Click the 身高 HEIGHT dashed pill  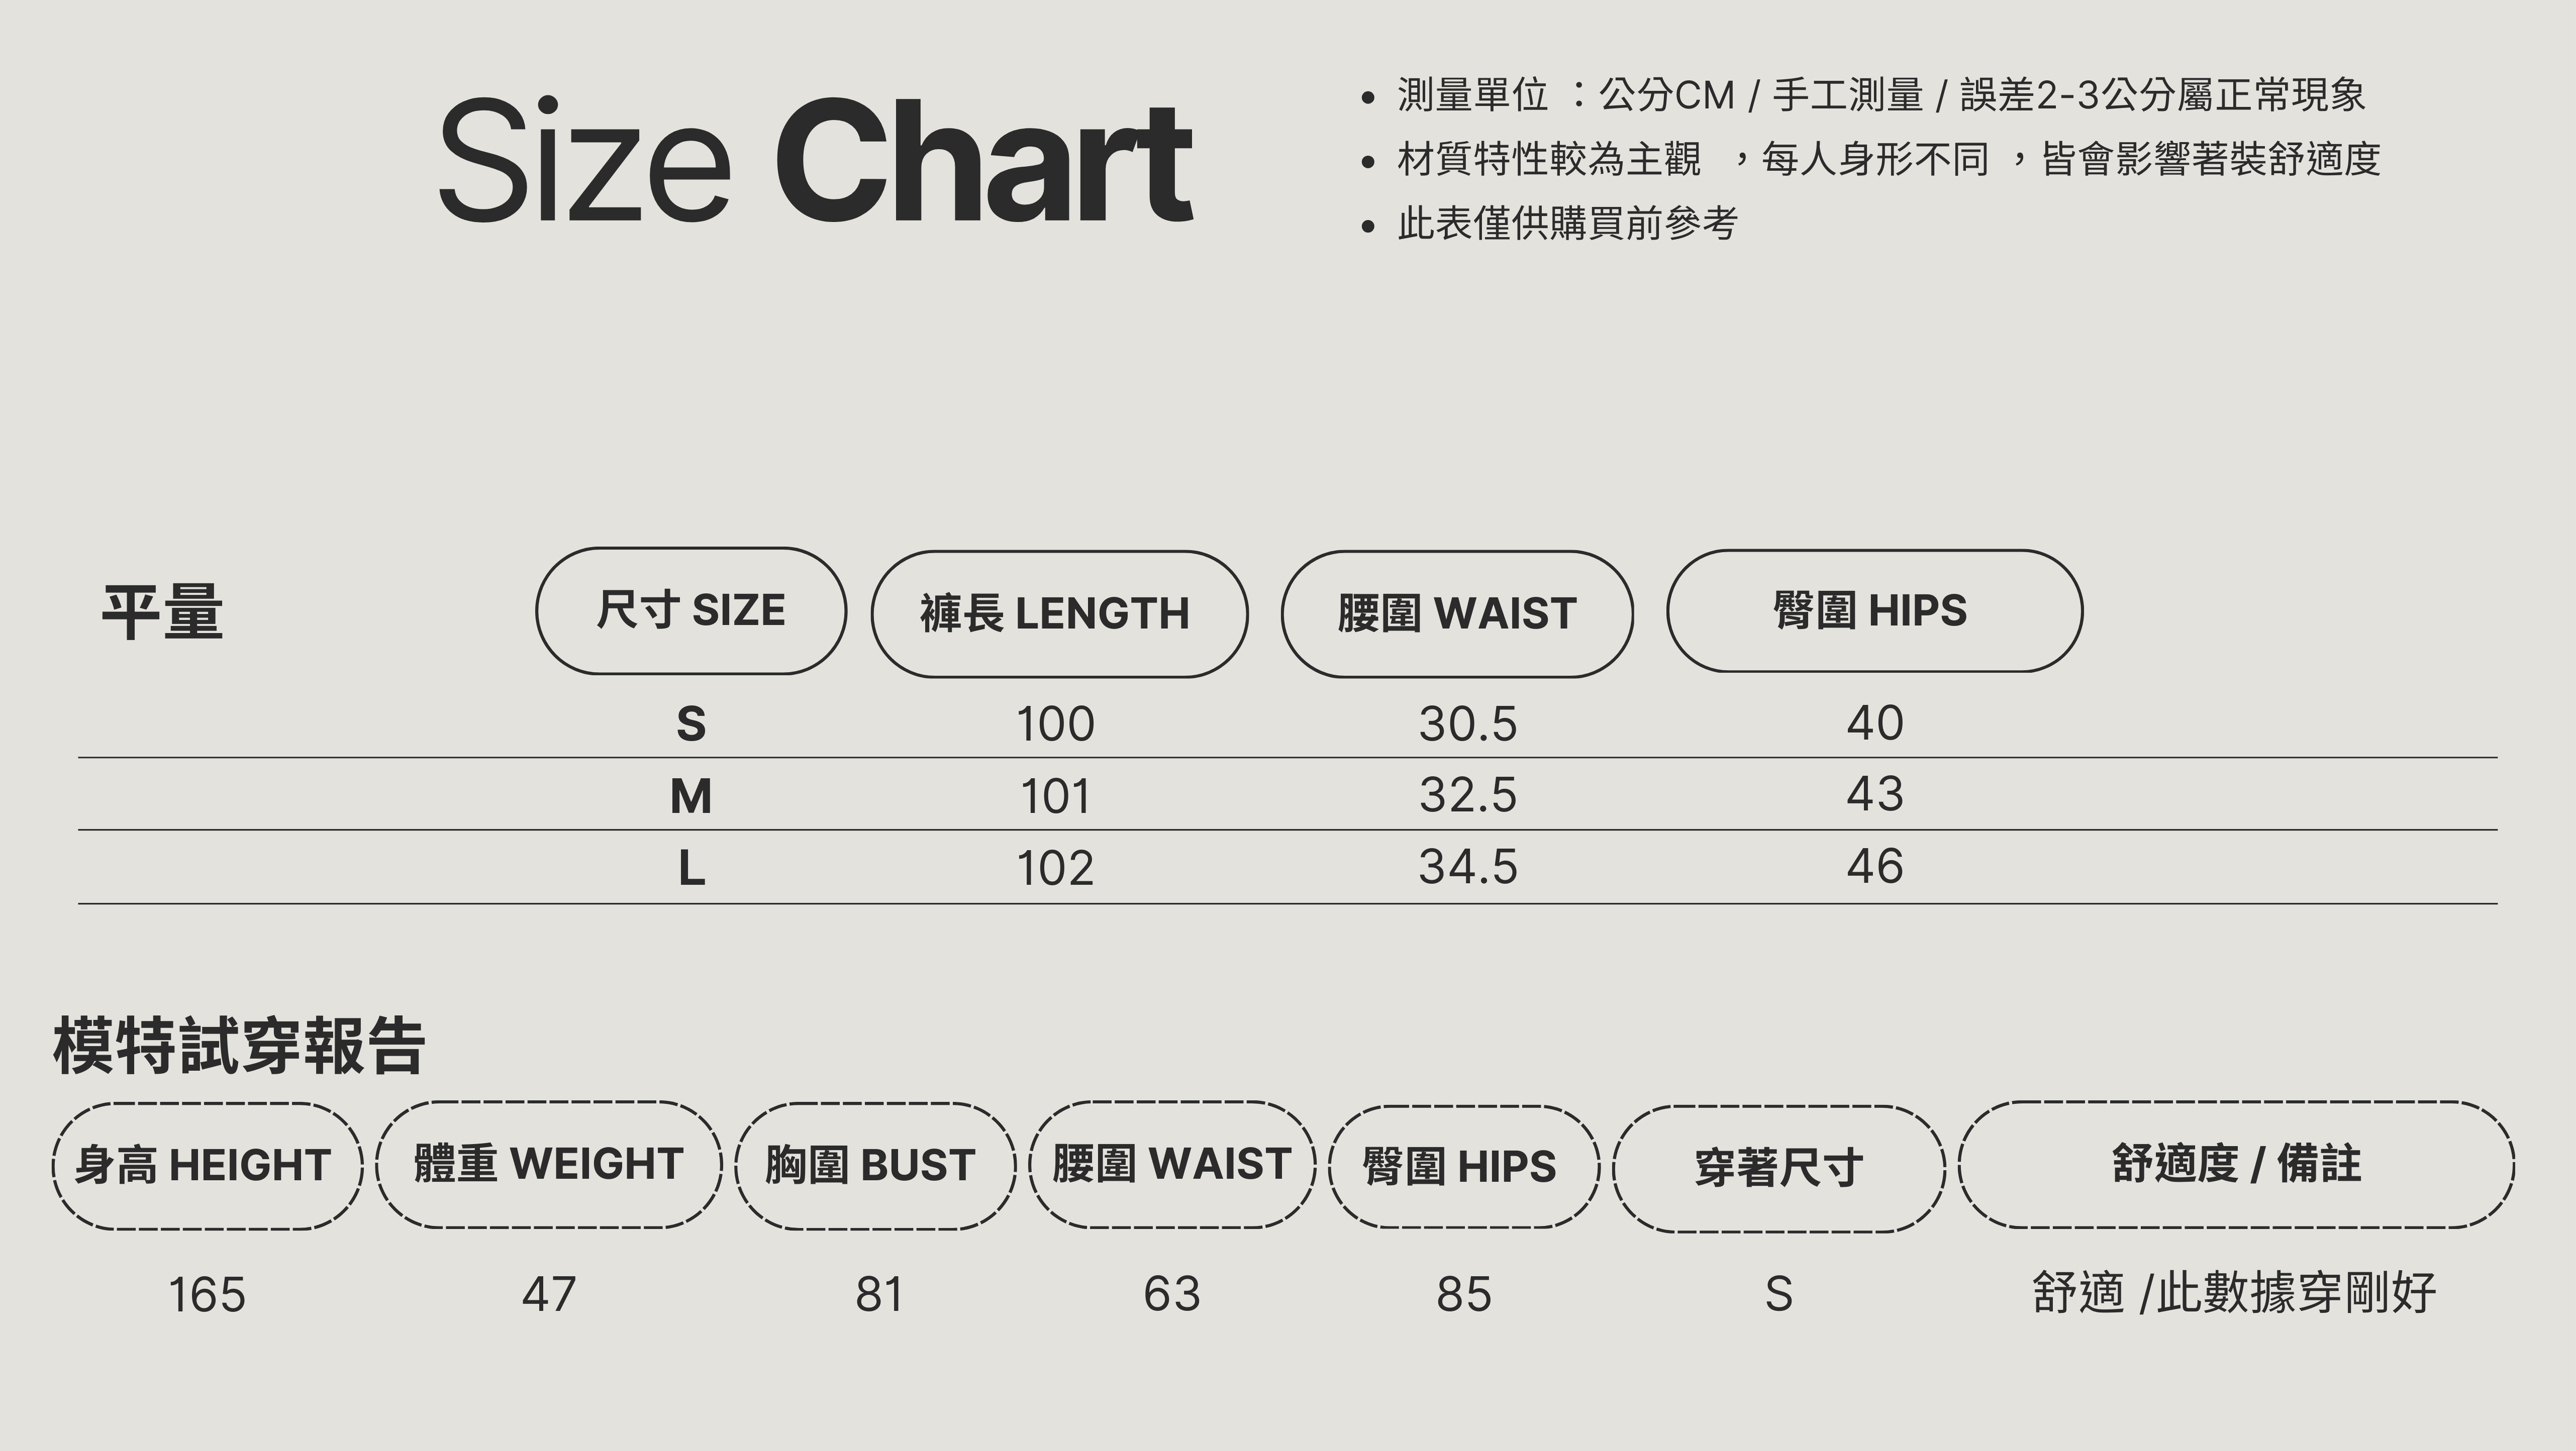207,1166
